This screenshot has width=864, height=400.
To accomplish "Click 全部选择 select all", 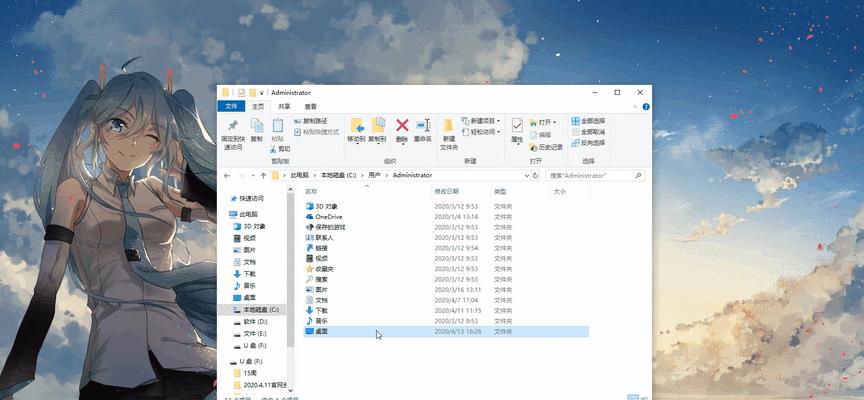I will point(588,121).
